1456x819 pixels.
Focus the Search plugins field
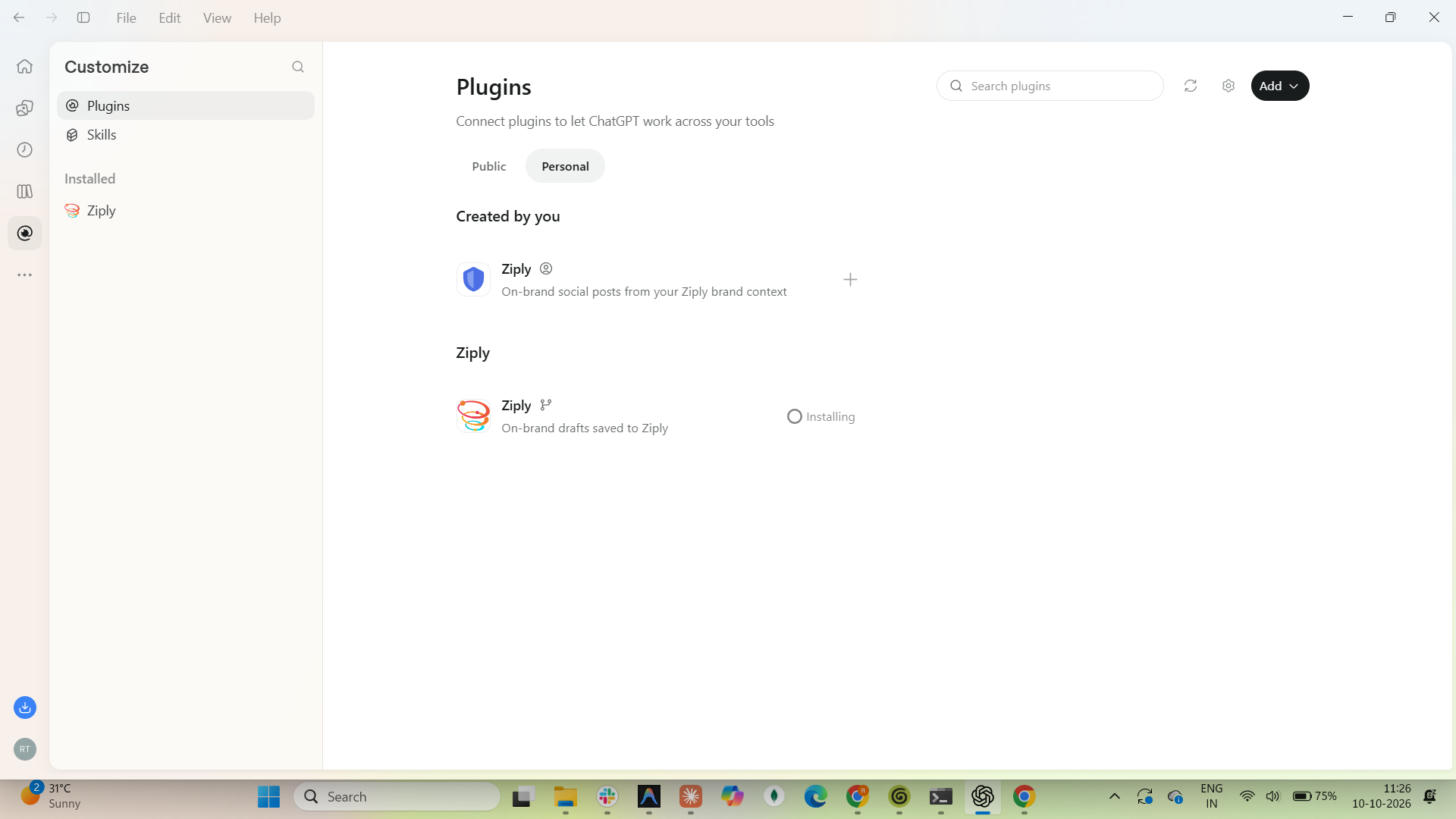click(1050, 86)
